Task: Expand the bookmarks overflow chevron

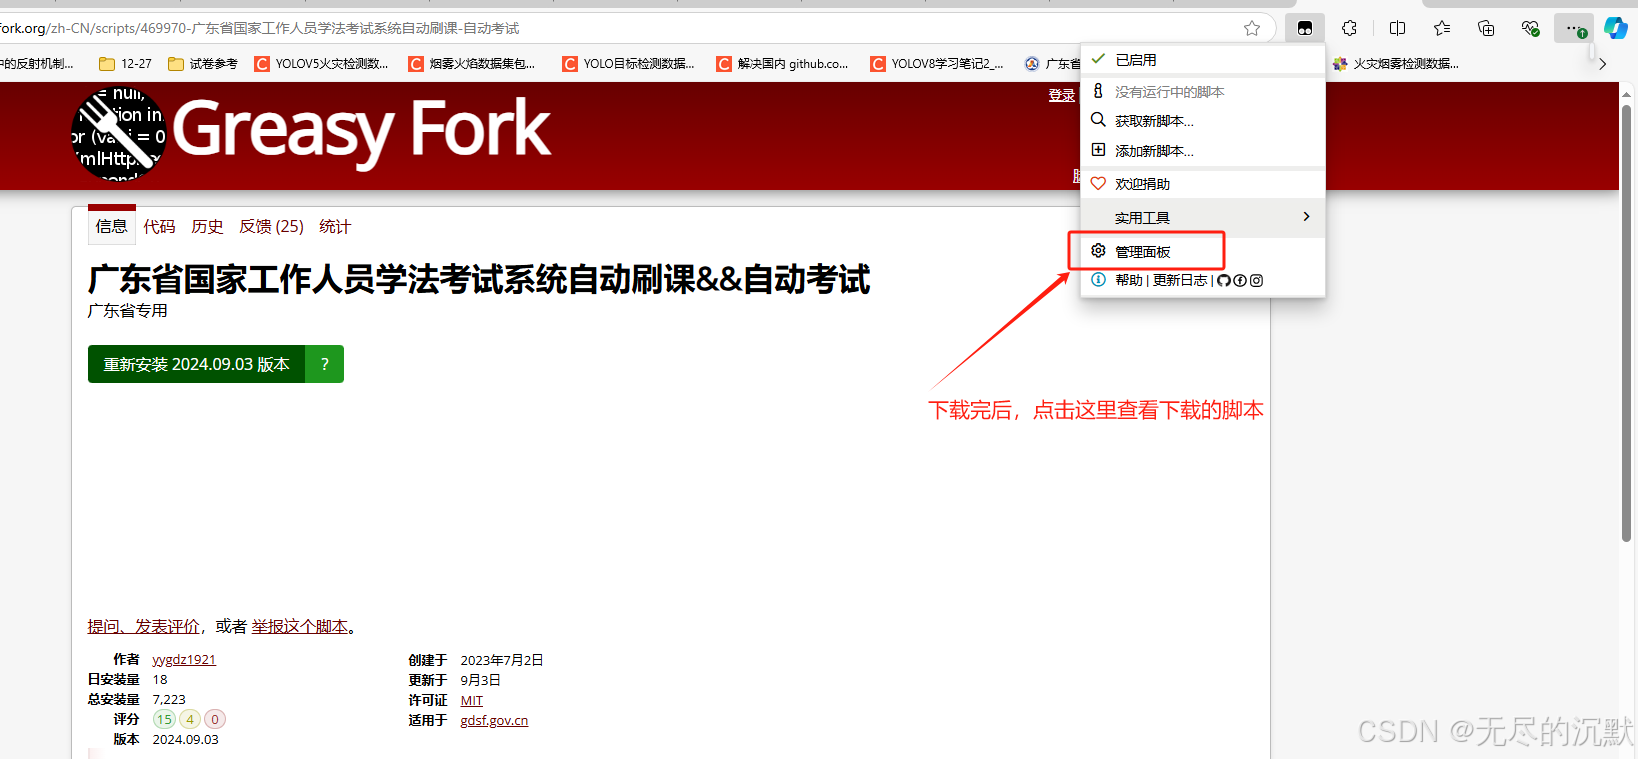Action: (1603, 63)
